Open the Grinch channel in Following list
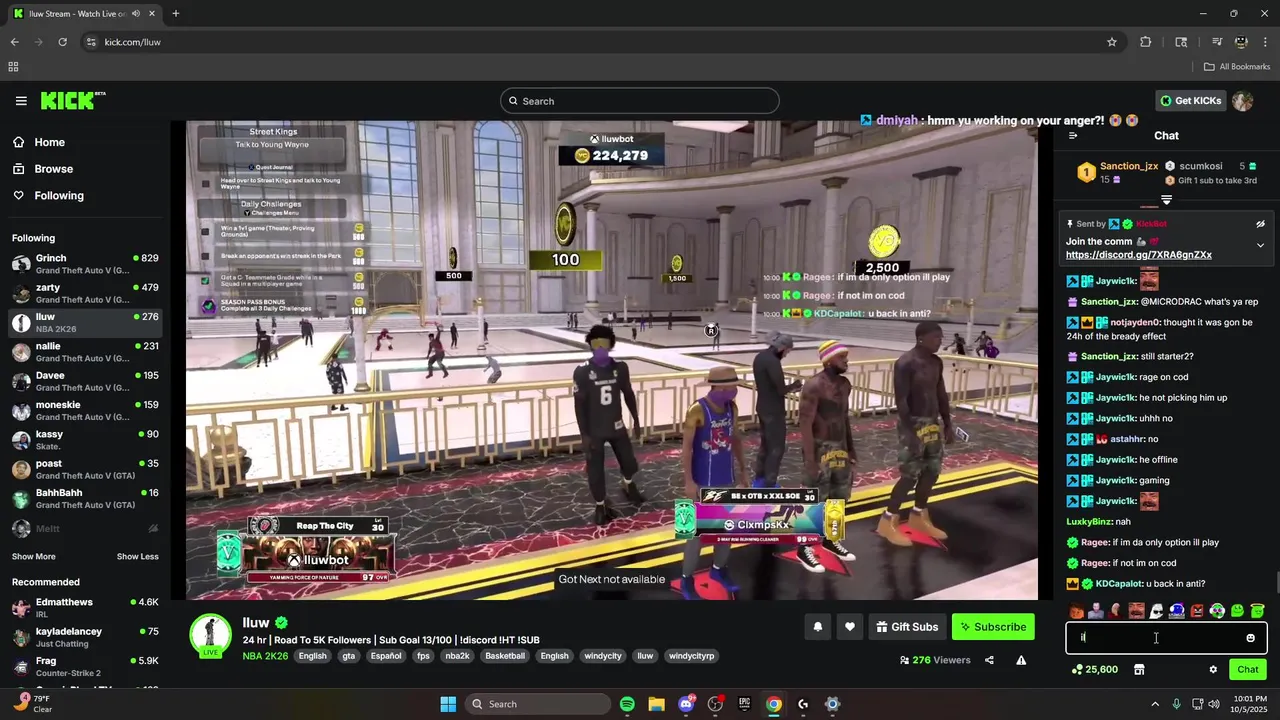Viewport: 1280px width, 720px height. 85,264
